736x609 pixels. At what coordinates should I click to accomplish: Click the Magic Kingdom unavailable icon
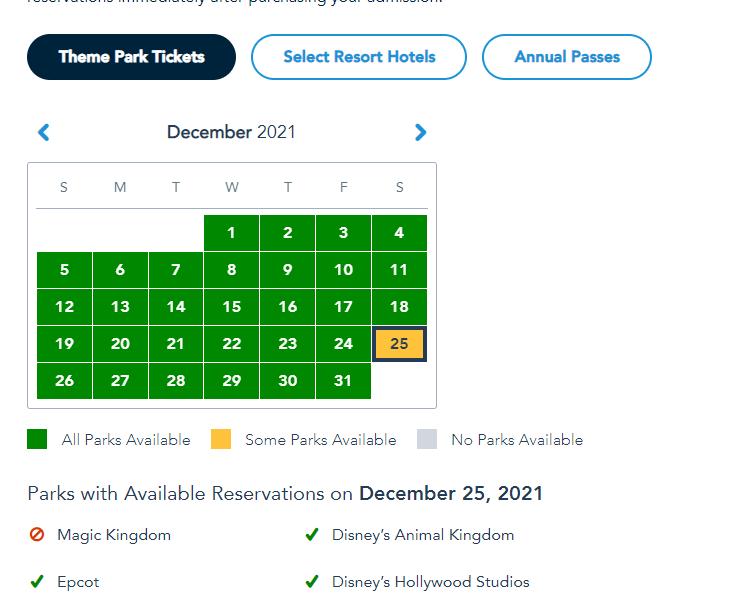[x=37, y=535]
